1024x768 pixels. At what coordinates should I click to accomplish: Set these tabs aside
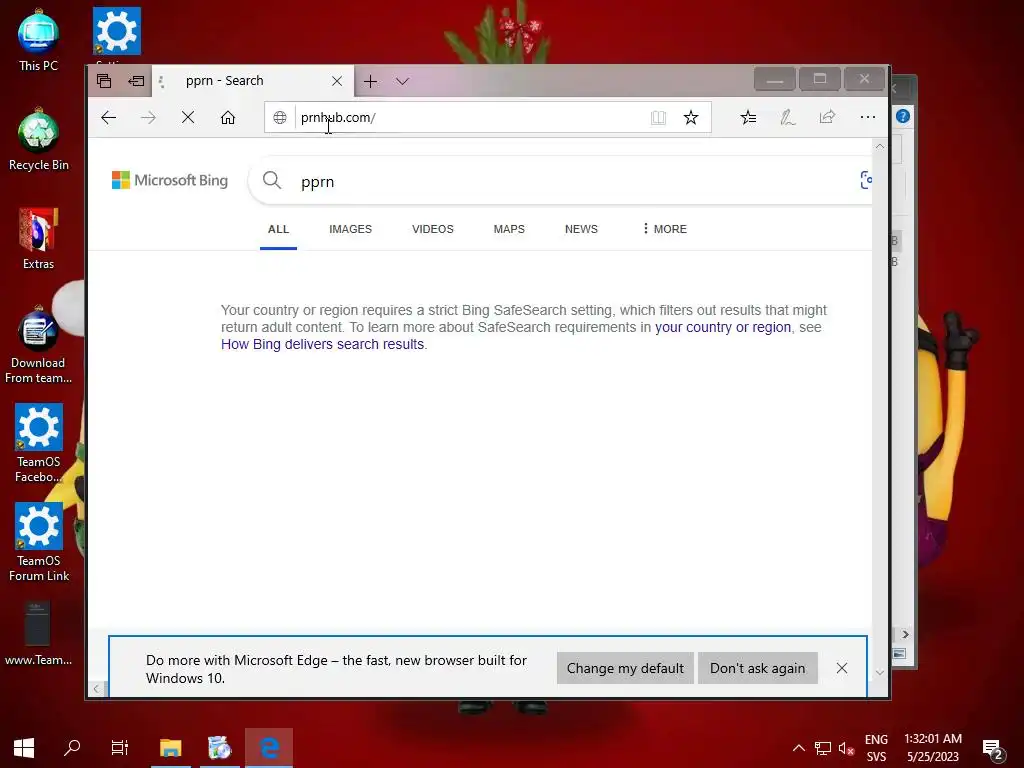click(x=136, y=81)
